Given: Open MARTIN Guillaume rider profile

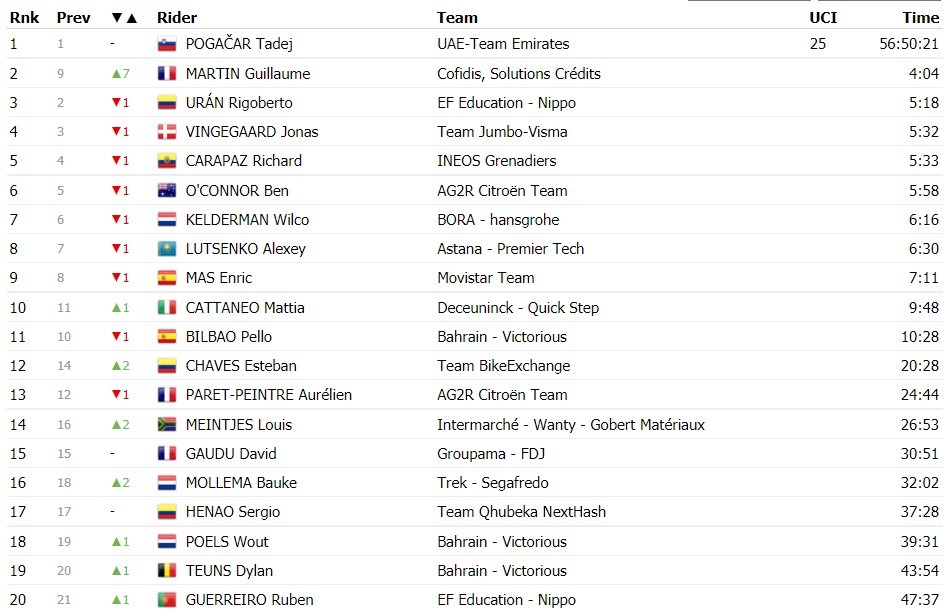Looking at the screenshot, I should [x=248, y=73].
